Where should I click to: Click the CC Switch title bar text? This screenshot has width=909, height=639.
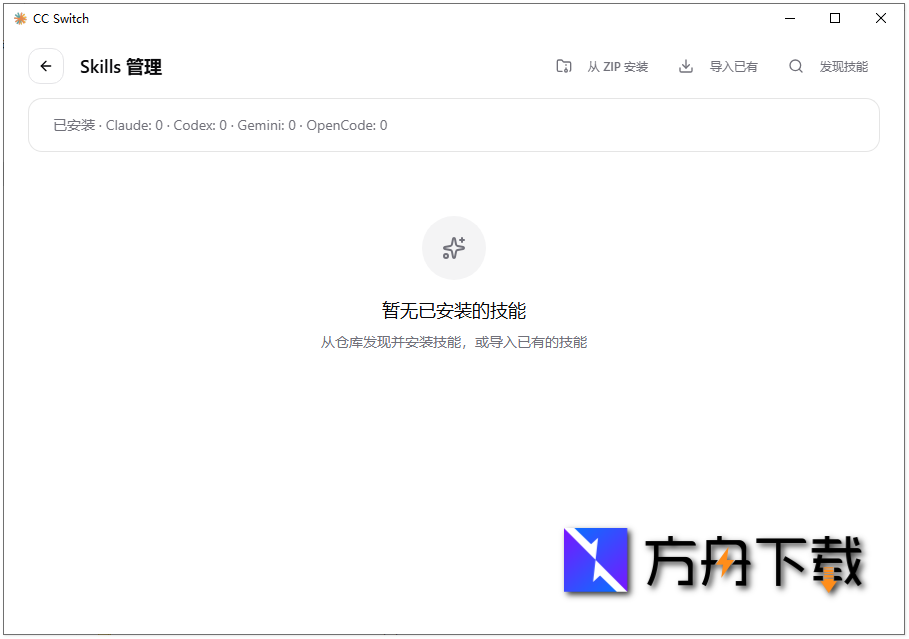[59, 18]
